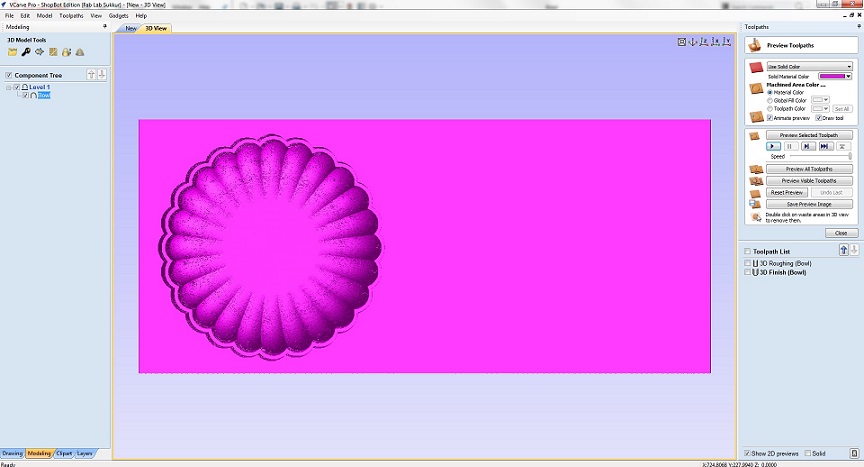
Task: Open the Gadgets menu
Action: coord(118,15)
